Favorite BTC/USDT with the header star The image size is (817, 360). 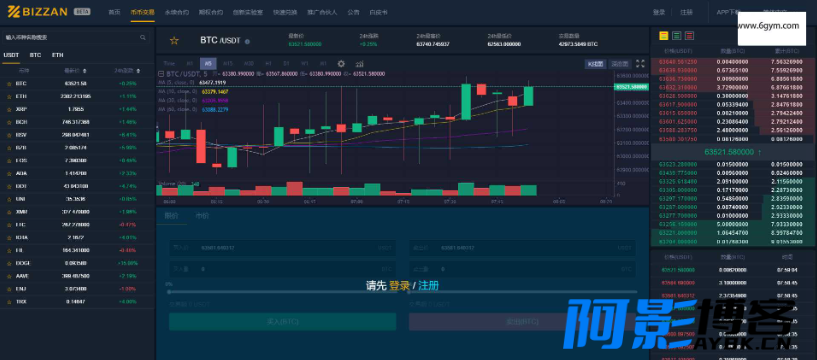tap(174, 41)
